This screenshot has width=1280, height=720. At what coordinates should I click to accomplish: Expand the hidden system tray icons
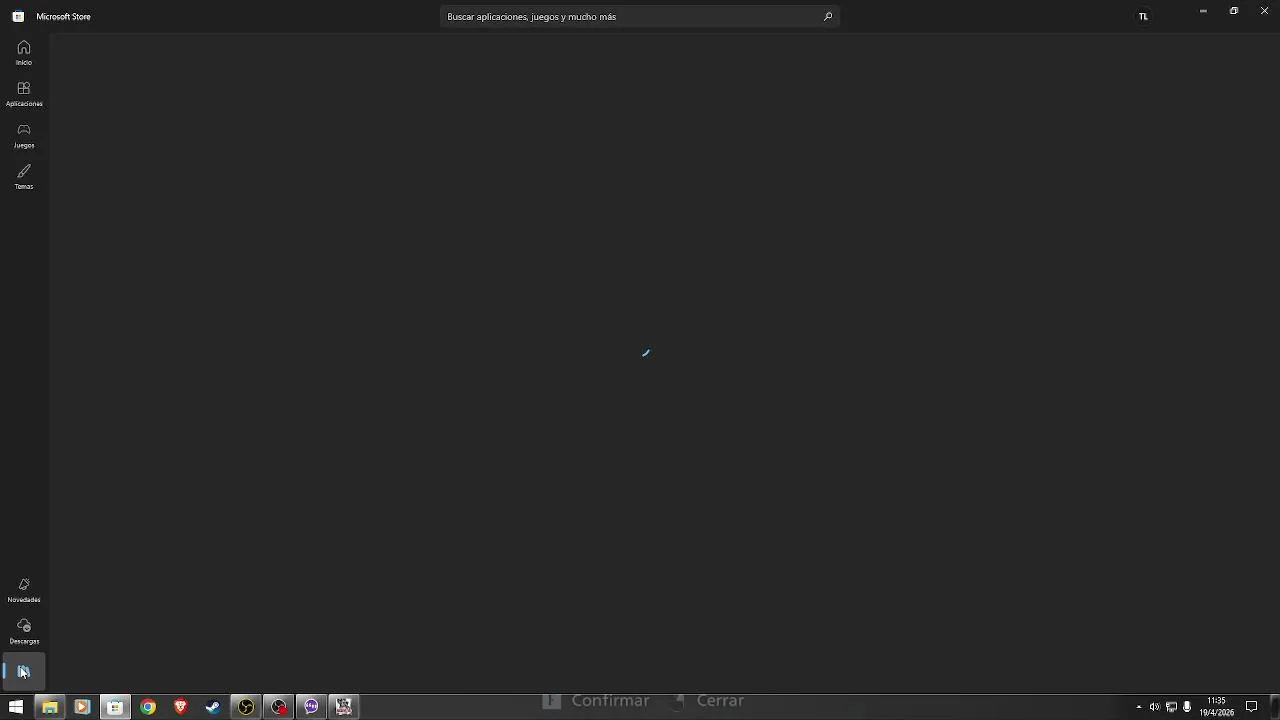click(x=1138, y=707)
